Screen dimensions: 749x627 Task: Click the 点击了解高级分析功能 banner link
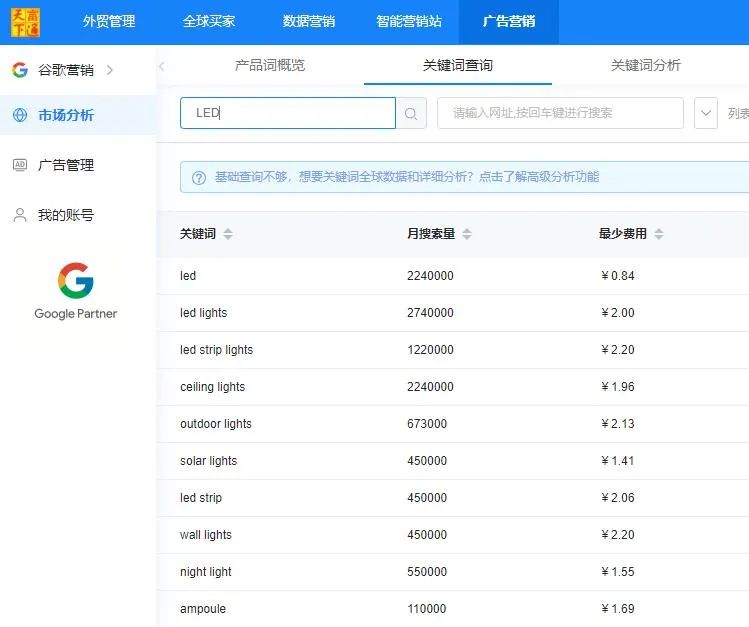pos(538,177)
